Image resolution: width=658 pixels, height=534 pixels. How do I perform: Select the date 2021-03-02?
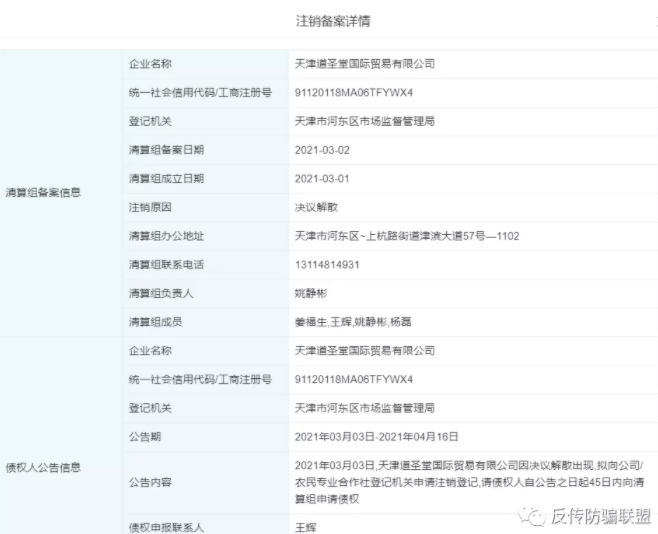point(322,150)
